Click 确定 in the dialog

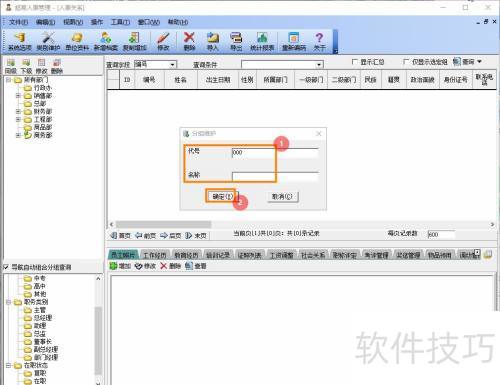[x=222, y=196]
